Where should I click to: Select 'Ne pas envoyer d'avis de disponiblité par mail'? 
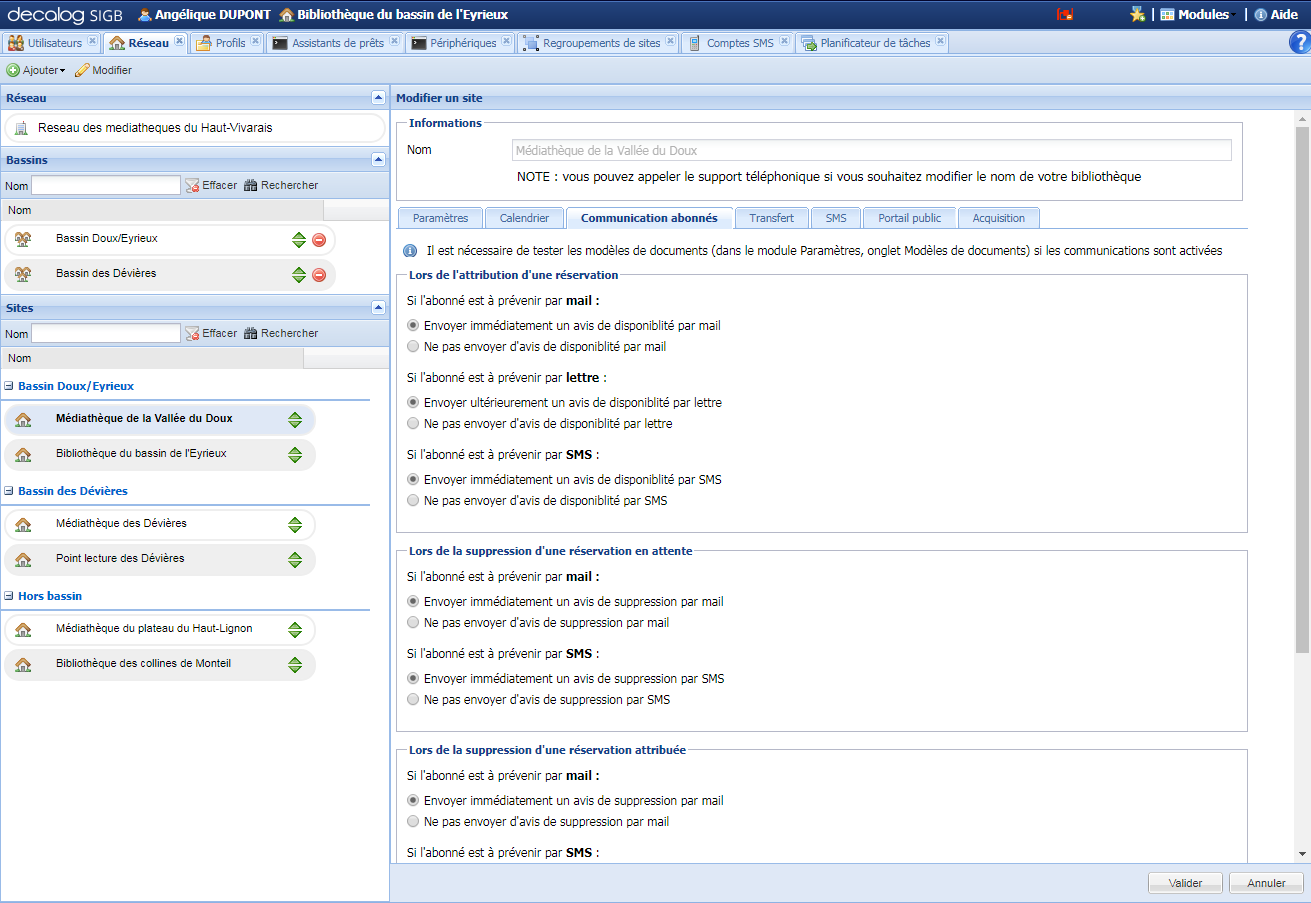[413, 347]
